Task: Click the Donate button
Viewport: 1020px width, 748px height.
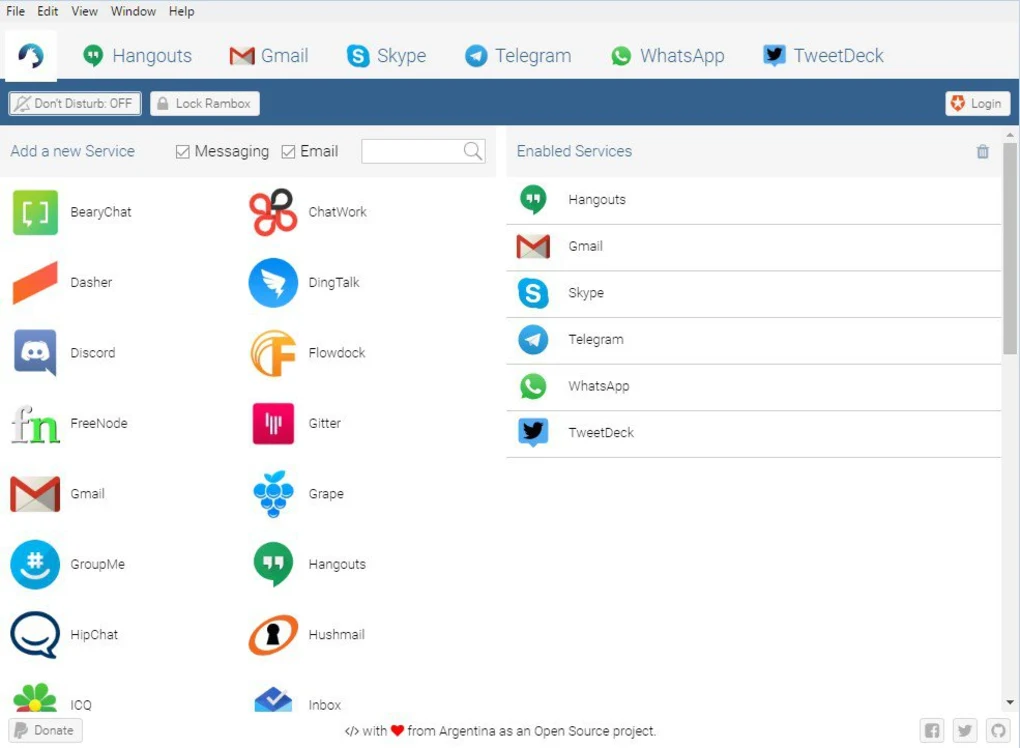Action: click(x=45, y=731)
